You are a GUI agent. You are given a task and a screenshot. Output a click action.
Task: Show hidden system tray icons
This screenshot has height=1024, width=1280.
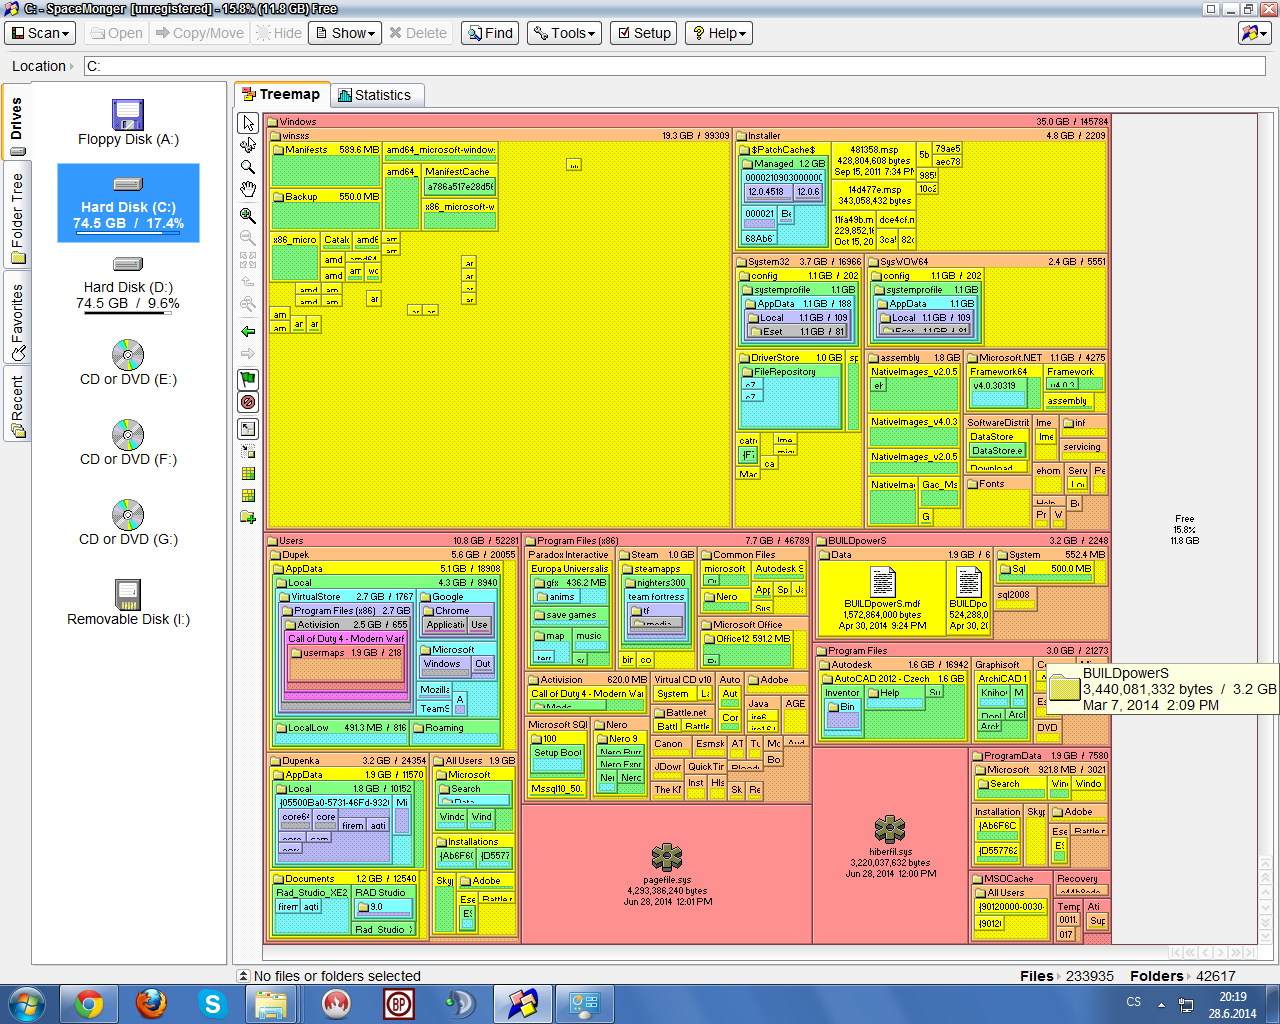pos(1161,1004)
